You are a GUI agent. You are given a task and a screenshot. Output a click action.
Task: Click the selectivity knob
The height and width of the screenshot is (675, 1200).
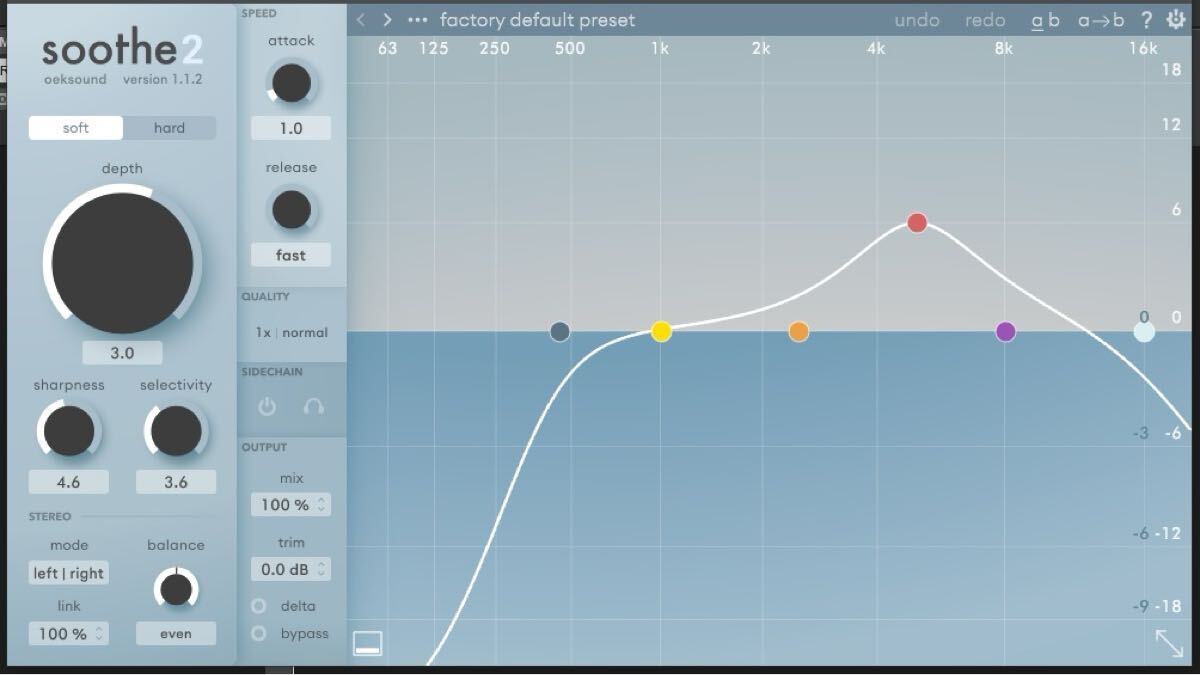click(x=176, y=431)
